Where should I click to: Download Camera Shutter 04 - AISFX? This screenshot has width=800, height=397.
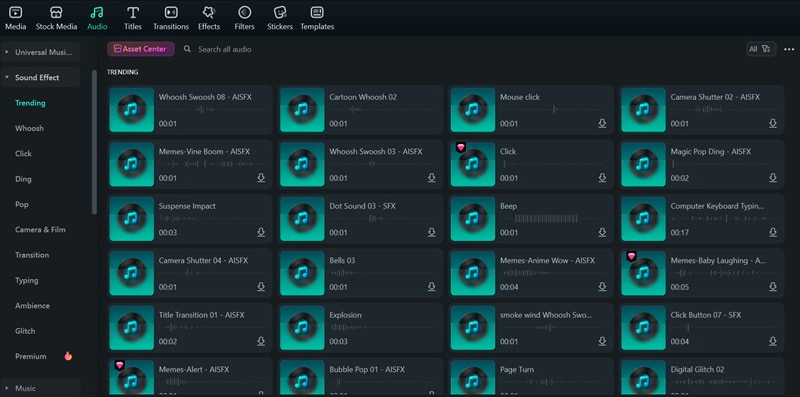click(x=261, y=287)
